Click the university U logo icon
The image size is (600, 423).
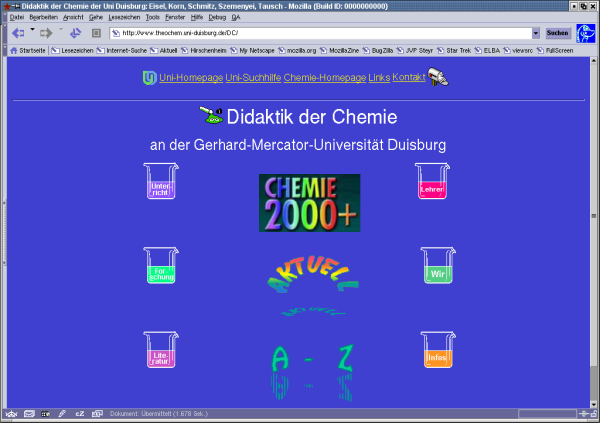click(150, 78)
